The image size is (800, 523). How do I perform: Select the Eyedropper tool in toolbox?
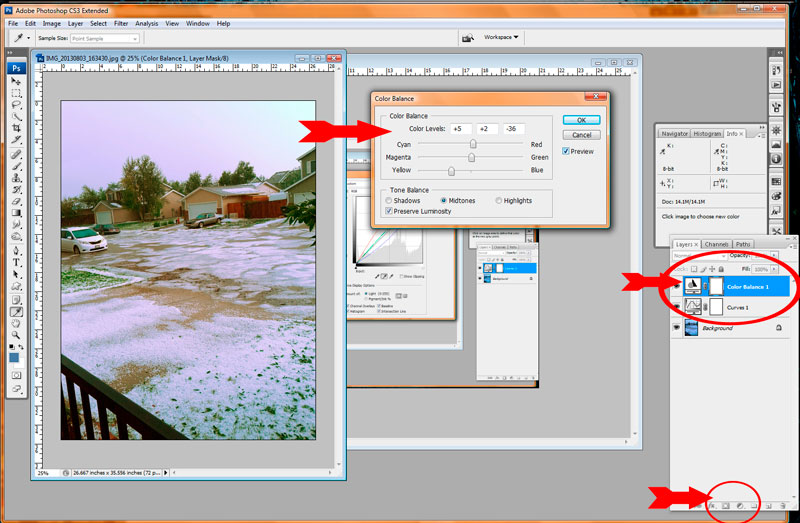[16, 312]
